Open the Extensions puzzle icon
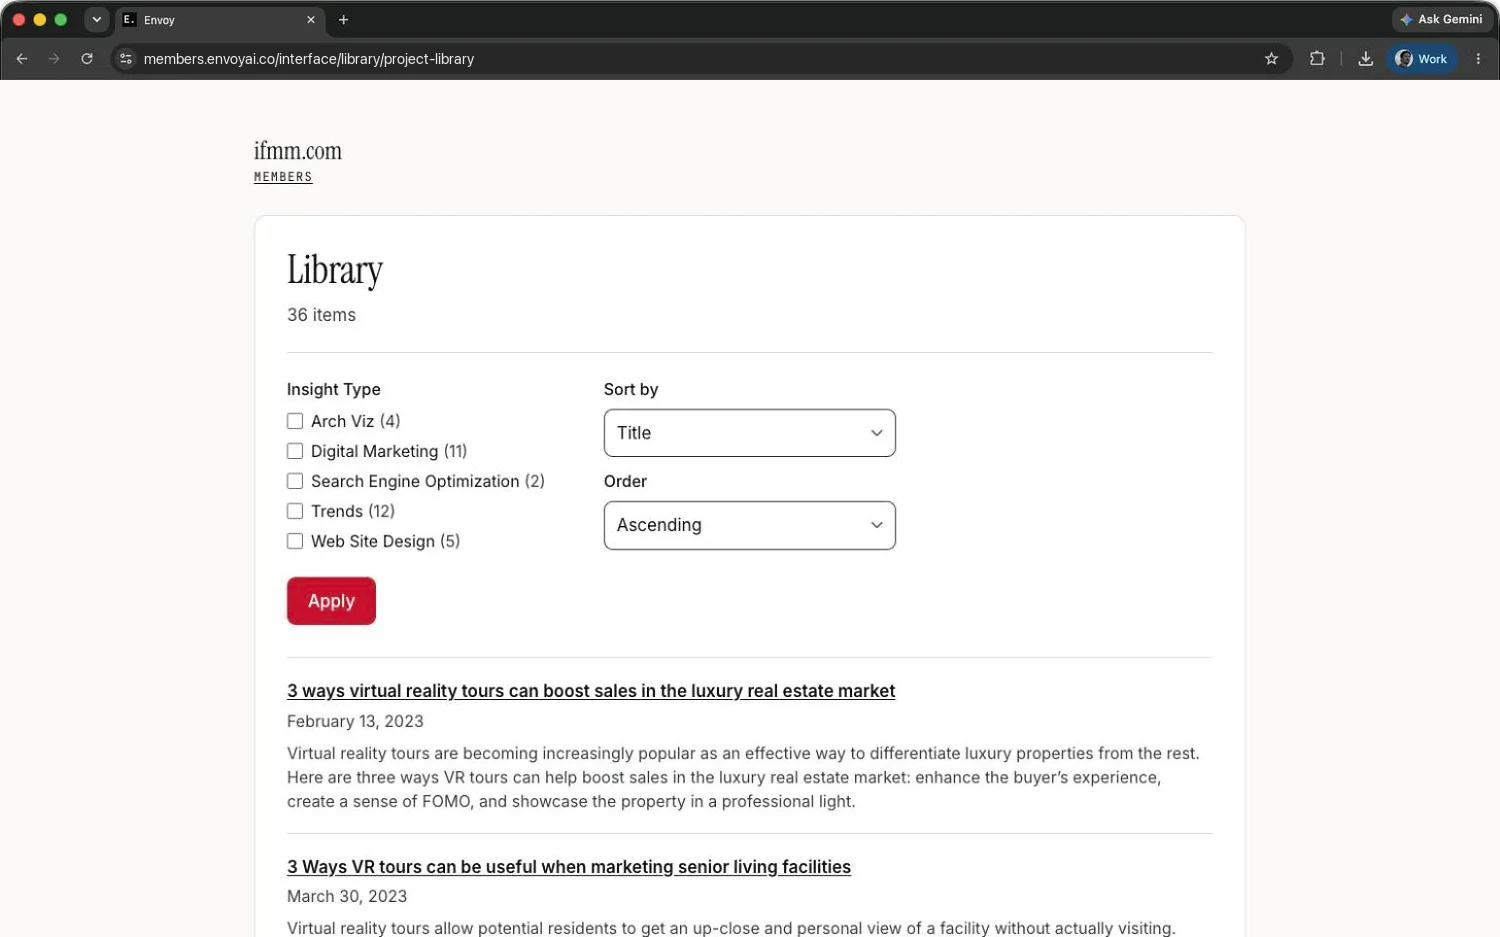1500x937 pixels. coord(1317,59)
